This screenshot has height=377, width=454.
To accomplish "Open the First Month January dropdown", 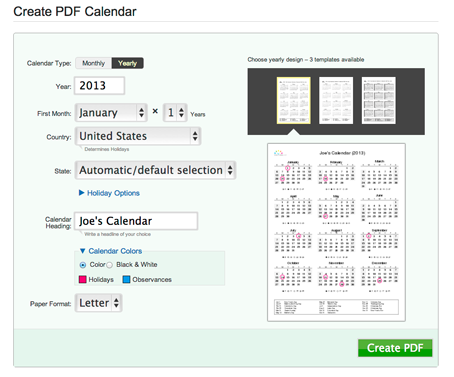I will point(111,113).
